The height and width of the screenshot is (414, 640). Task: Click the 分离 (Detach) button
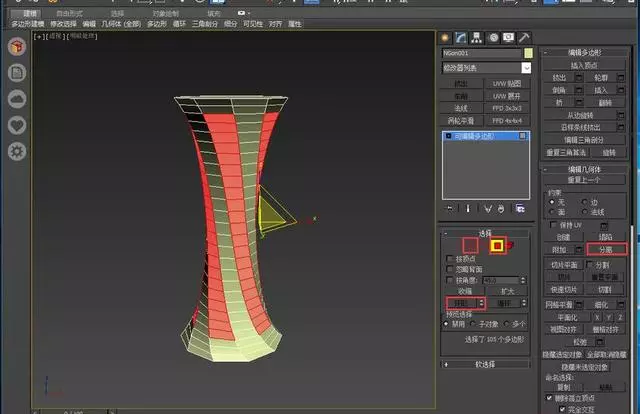coord(606,248)
